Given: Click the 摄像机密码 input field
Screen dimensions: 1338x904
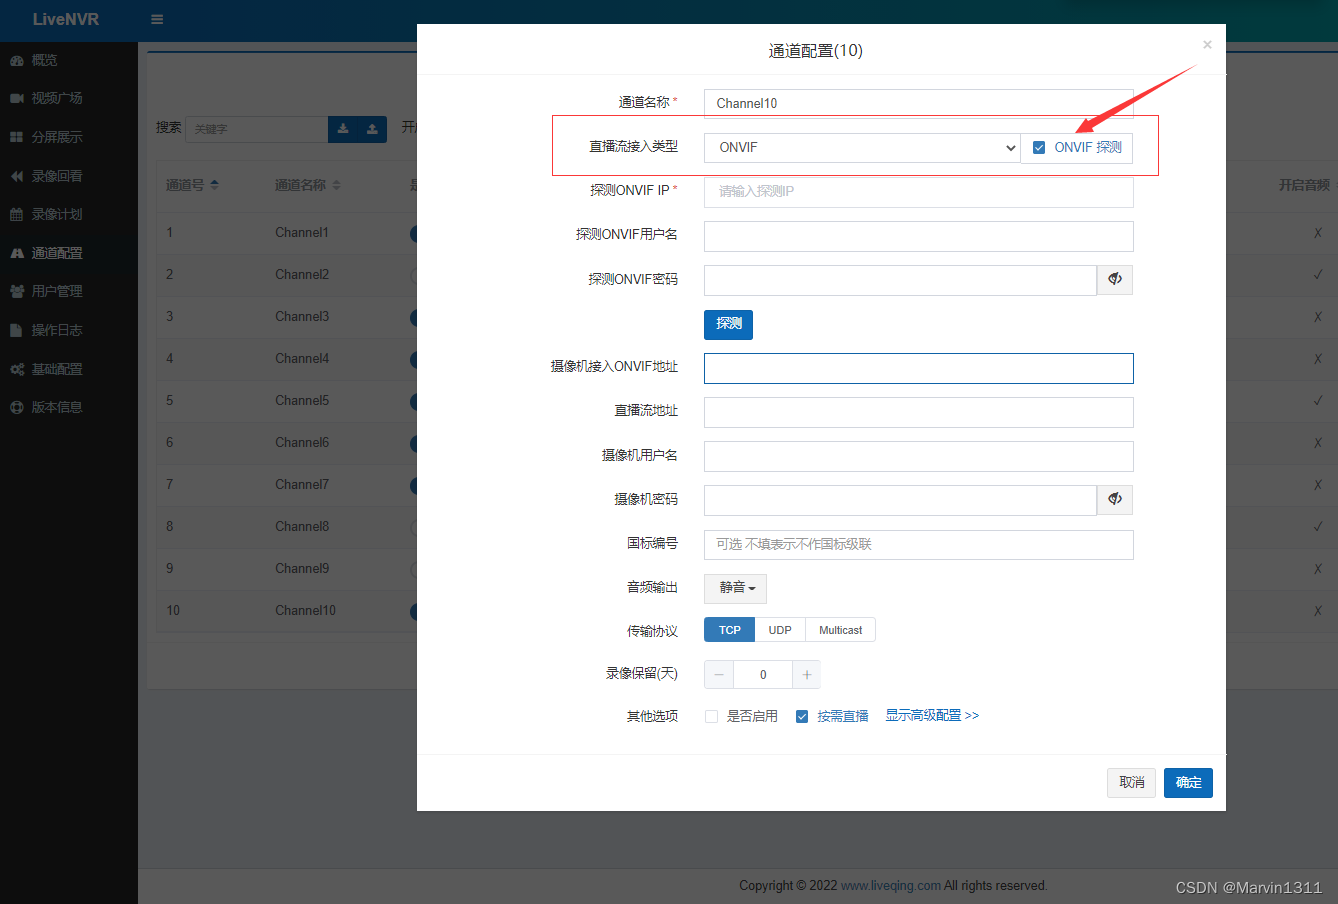Looking at the screenshot, I should pos(900,500).
